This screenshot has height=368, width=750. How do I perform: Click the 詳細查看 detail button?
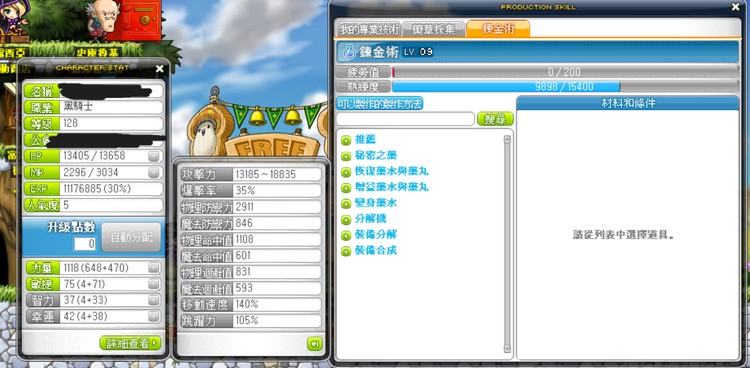130,343
